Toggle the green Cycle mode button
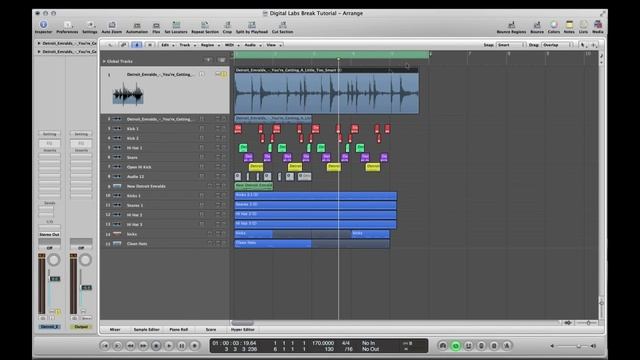This screenshot has height=360, width=640. (456, 346)
